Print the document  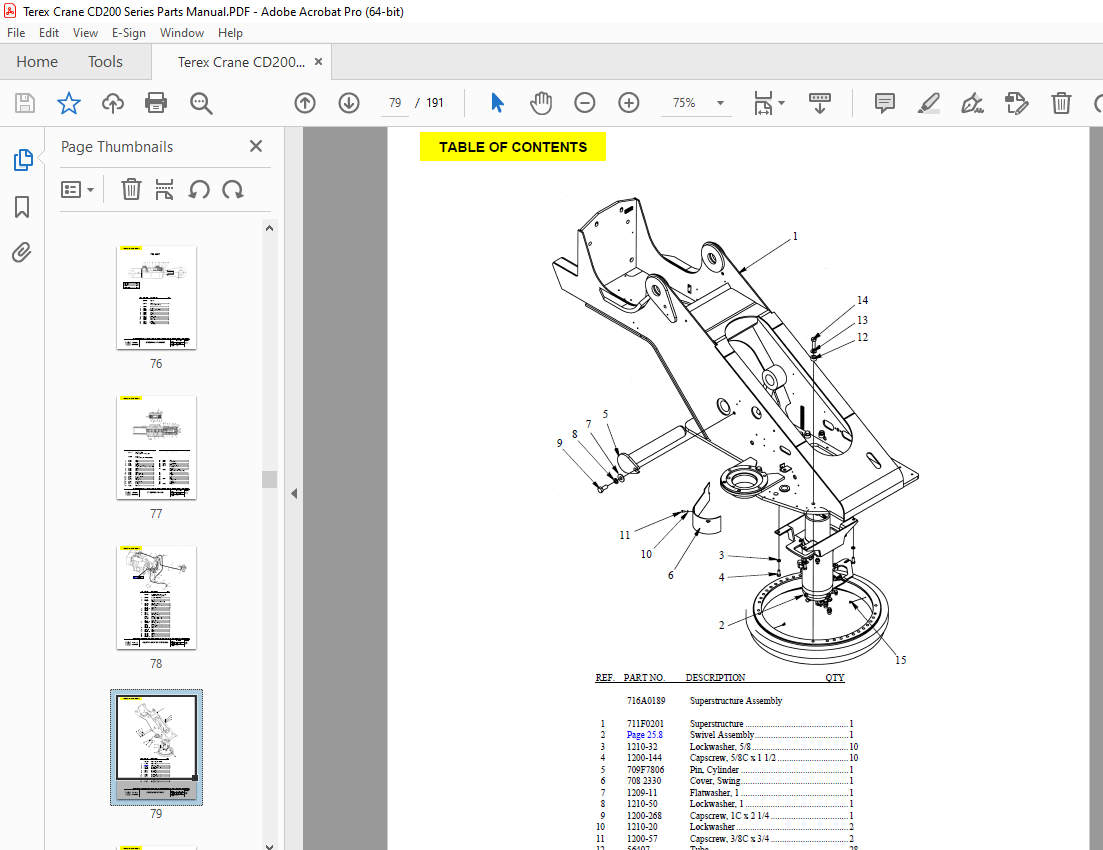[155, 103]
